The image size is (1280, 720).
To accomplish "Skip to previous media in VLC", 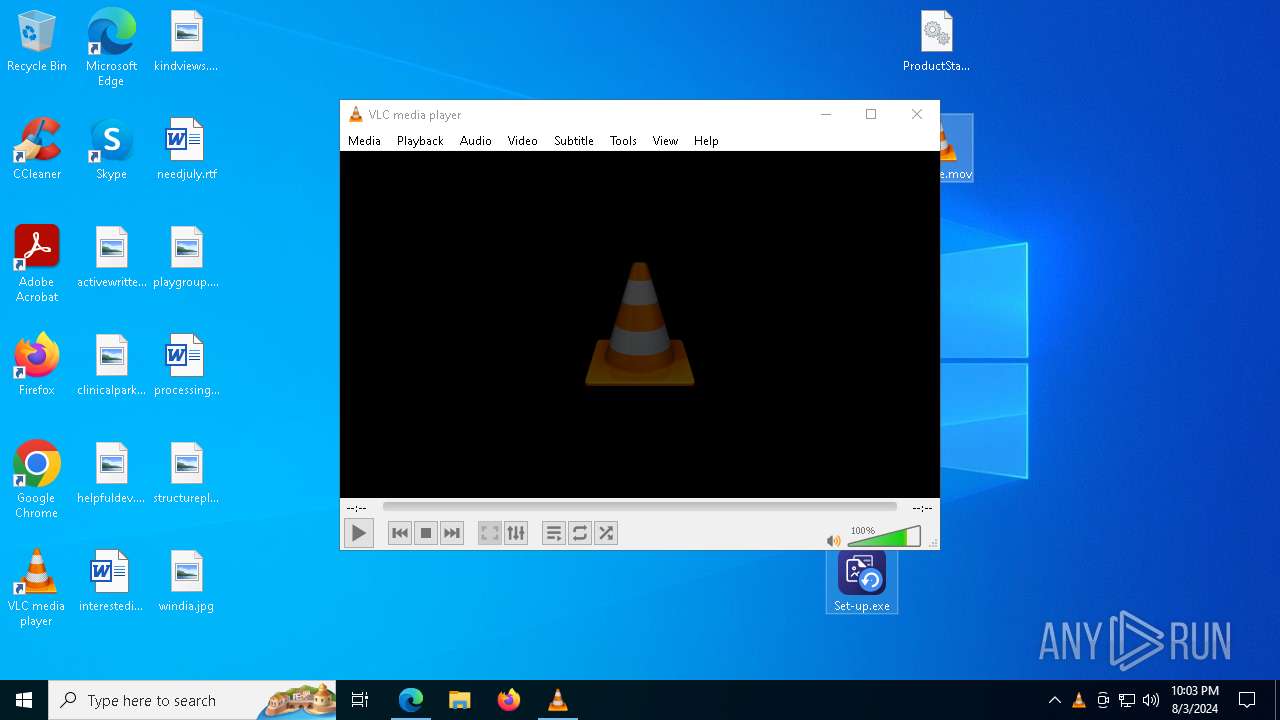I will 400,533.
